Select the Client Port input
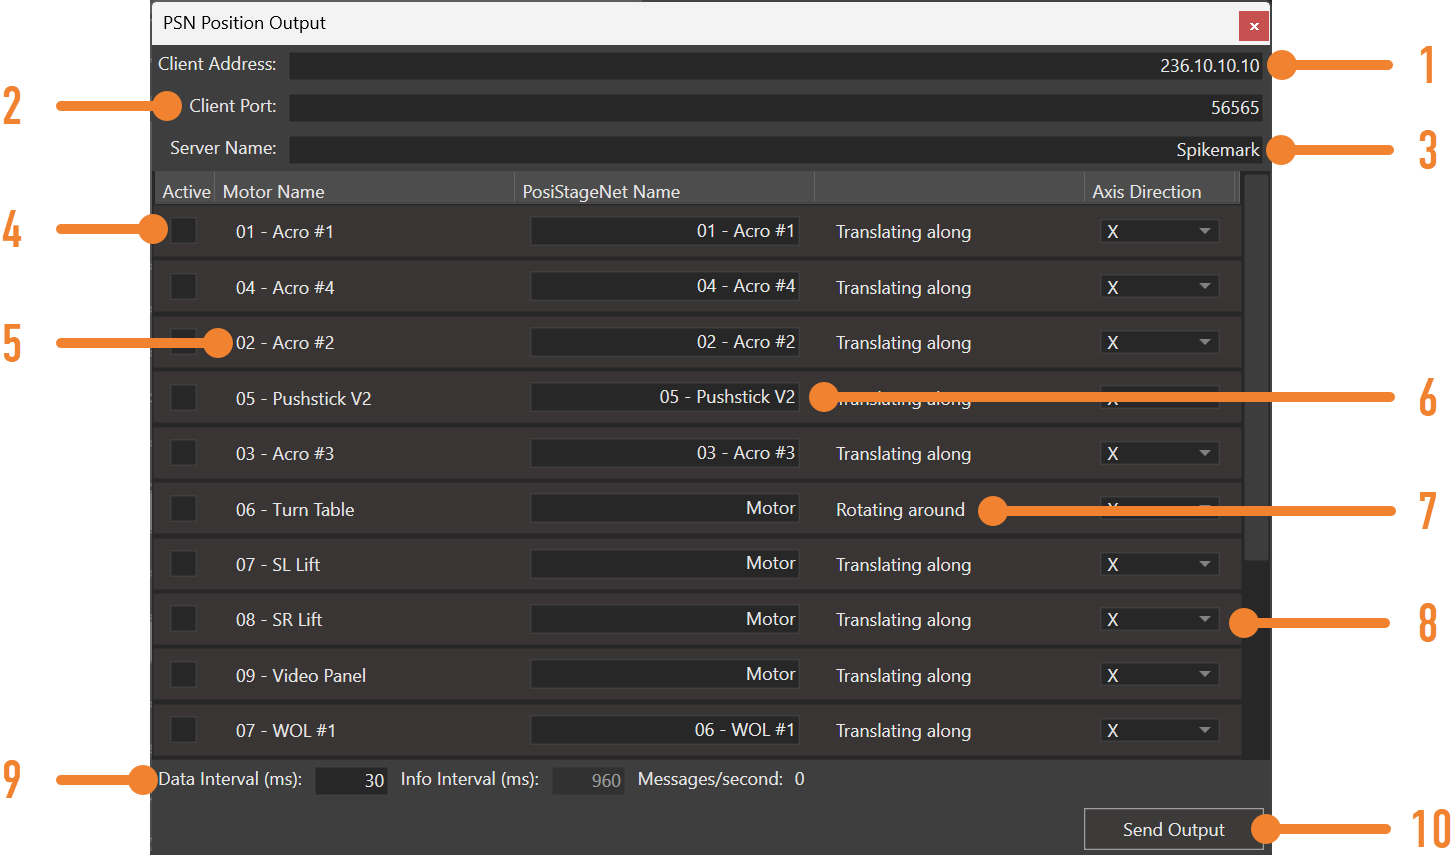This screenshot has height=855, width=1454. [x=770, y=107]
